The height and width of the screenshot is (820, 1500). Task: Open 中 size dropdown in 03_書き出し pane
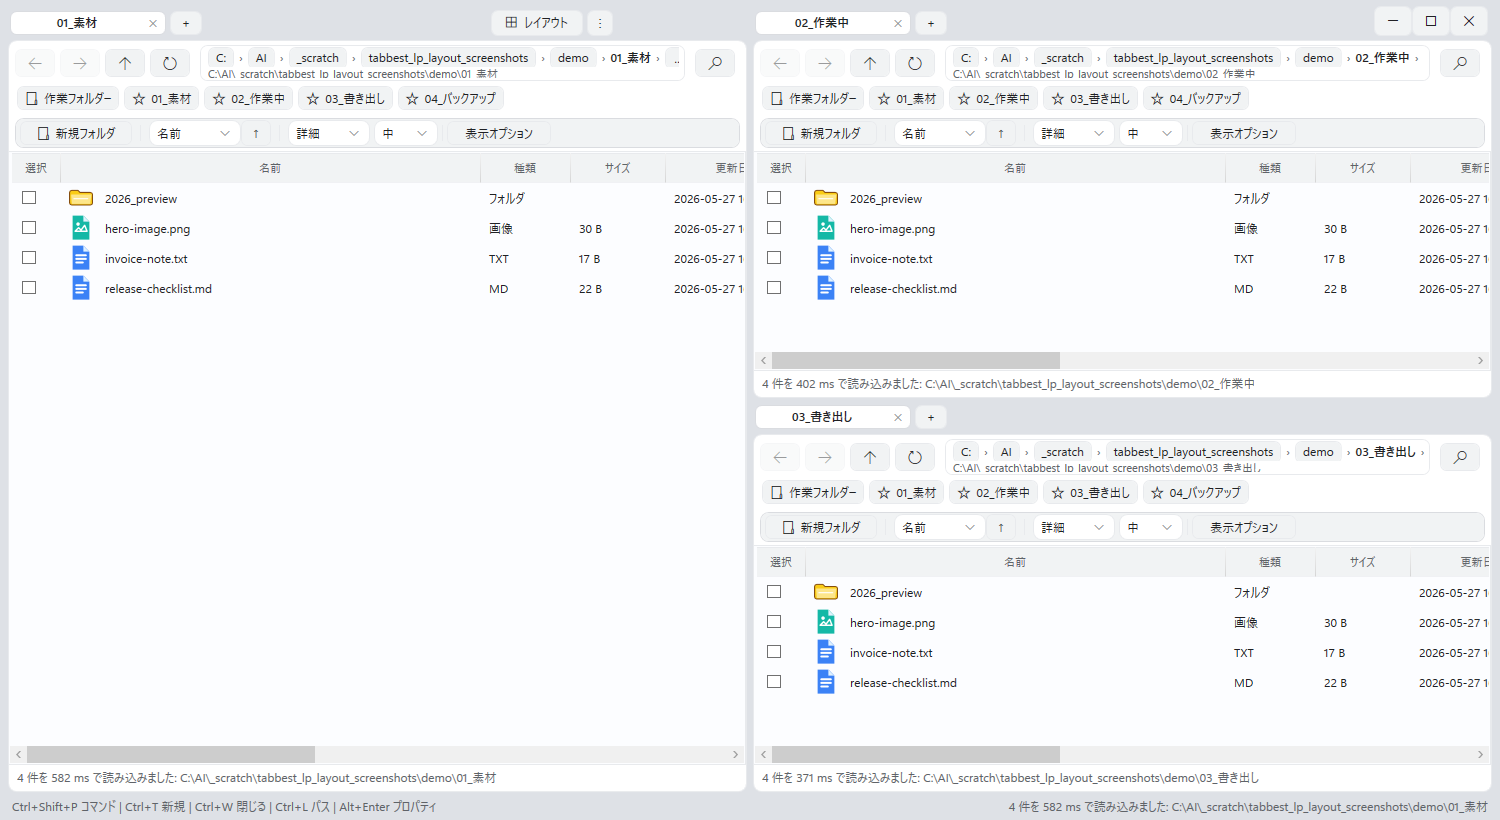[x=1150, y=527]
